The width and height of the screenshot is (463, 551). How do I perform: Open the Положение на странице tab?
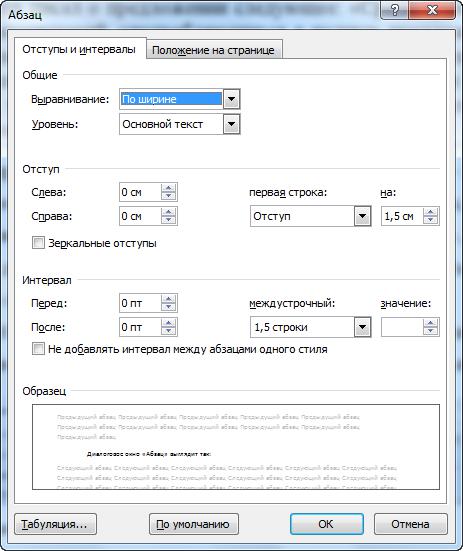214,50
